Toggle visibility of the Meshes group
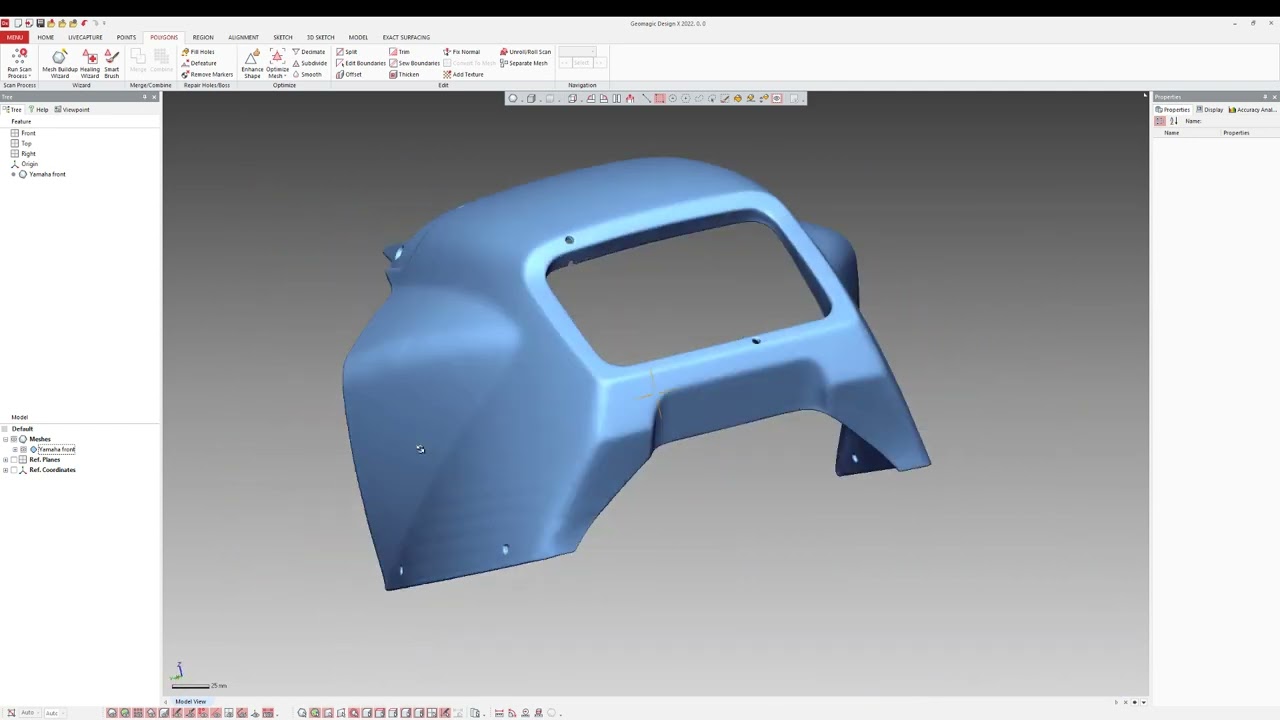The height and width of the screenshot is (720, 1280). (x=14, y=439)
